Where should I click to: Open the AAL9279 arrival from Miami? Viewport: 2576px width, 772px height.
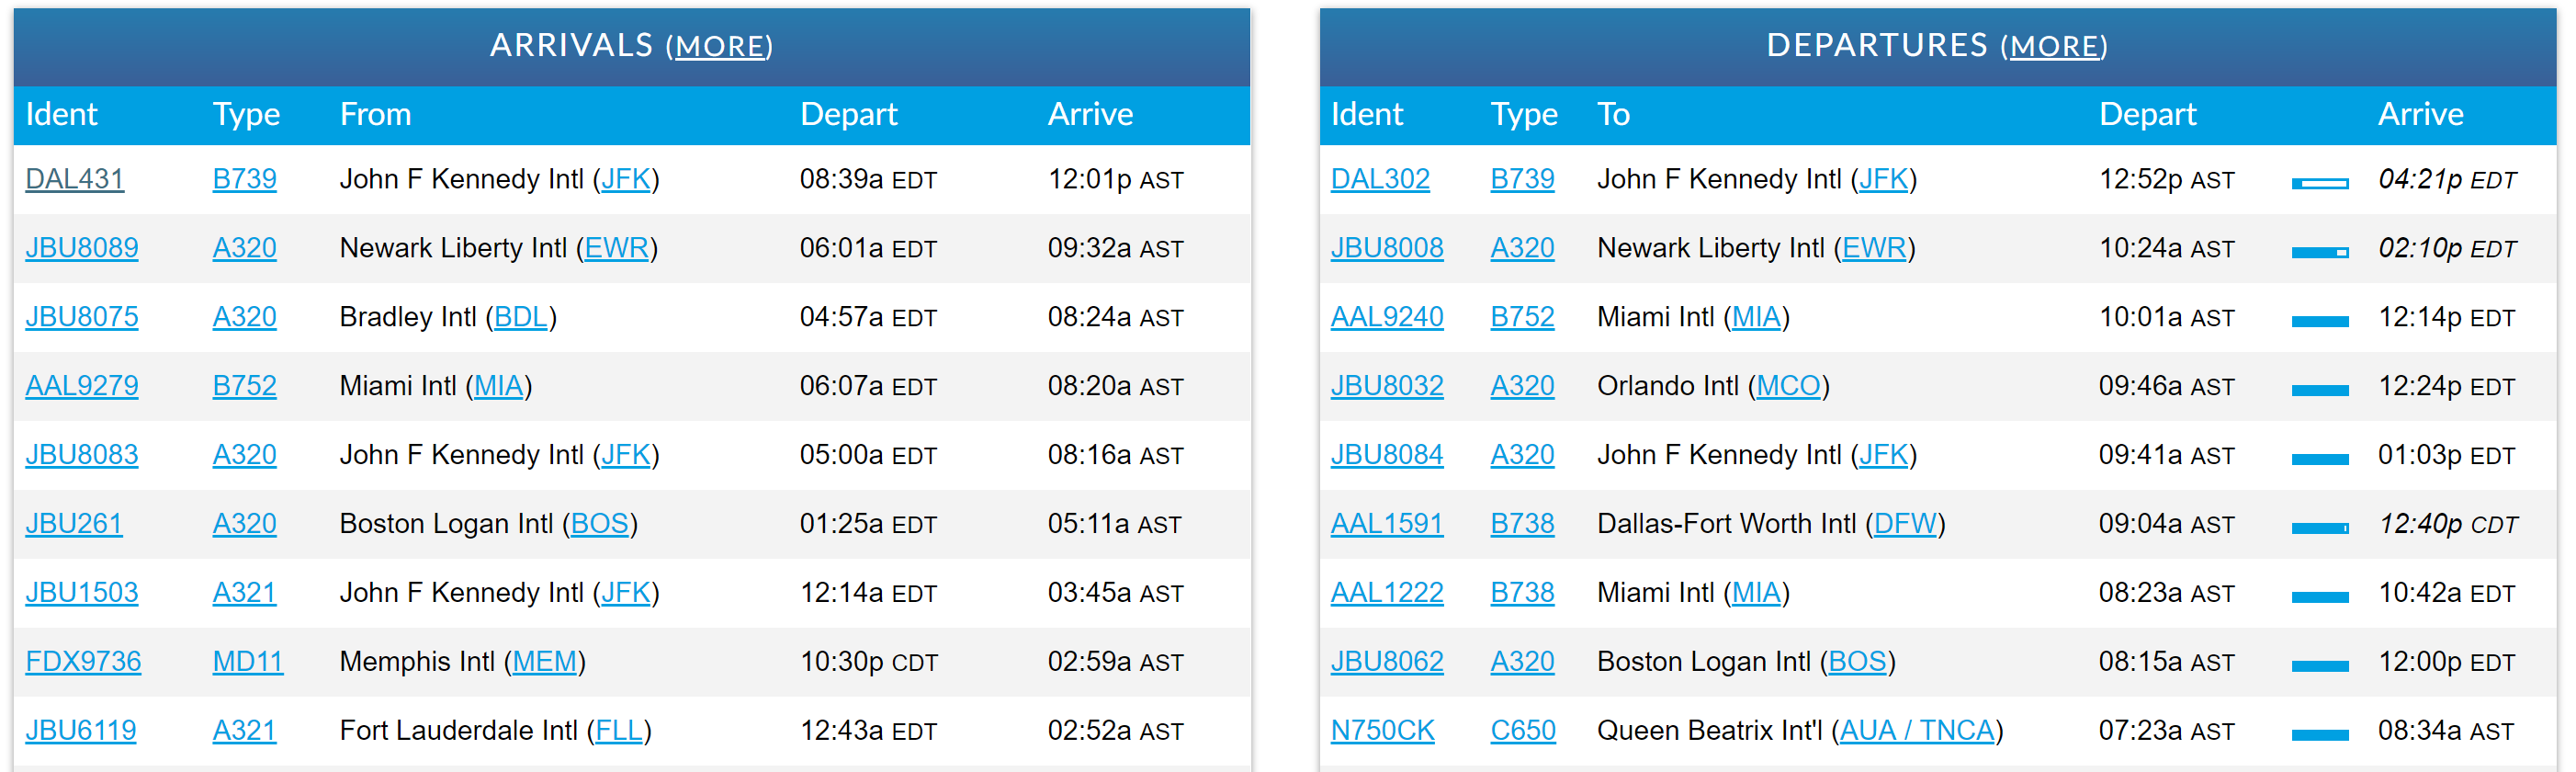pyautogui.click(x=81, y=386)
